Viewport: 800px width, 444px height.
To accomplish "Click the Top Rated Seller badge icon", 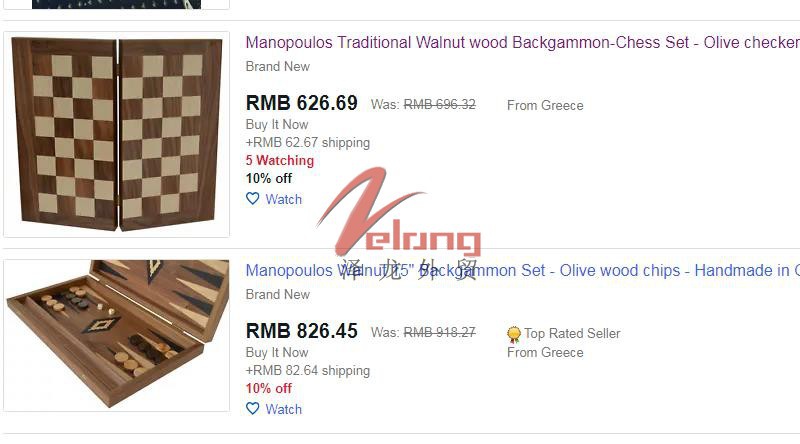I will (x=514, y=334).
